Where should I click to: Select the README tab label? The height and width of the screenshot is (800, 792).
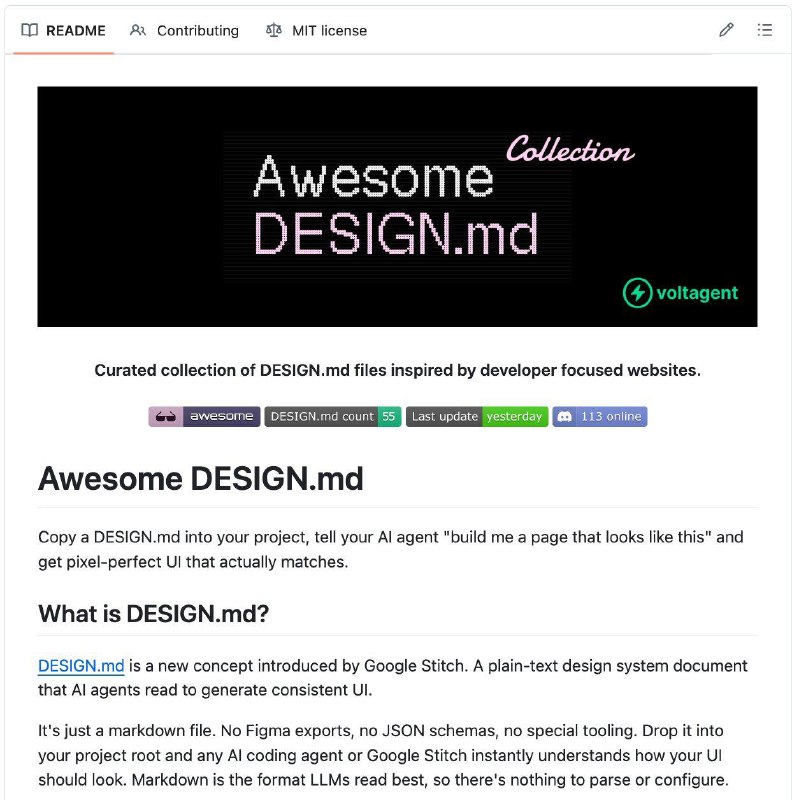click(x=75, y=30)
